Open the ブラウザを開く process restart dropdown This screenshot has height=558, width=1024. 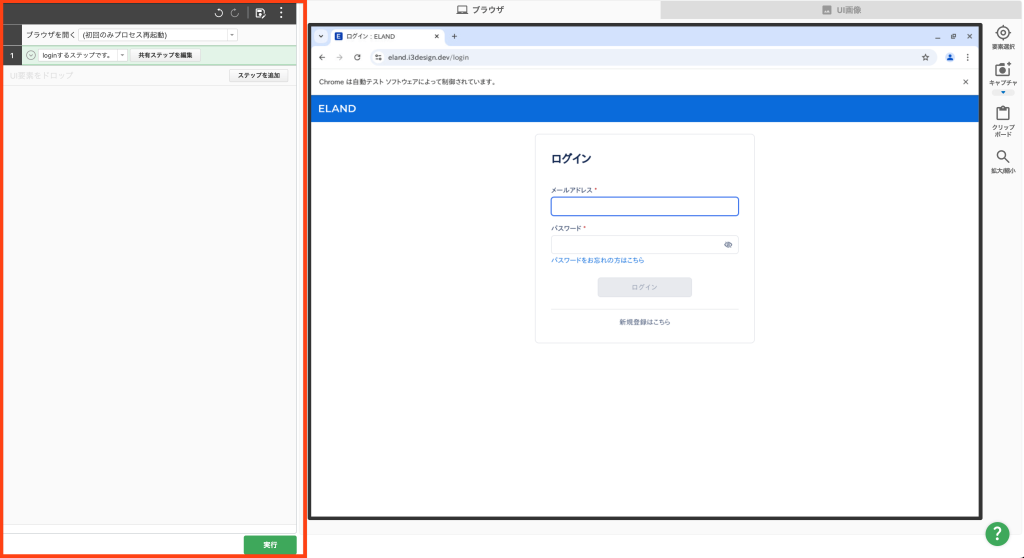[232, 35]
